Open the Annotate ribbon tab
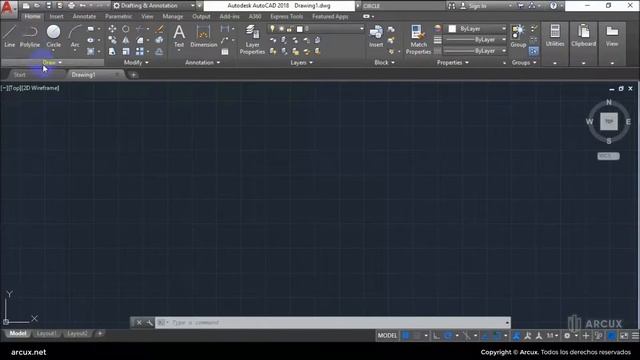Image resolution: width=640 pixels, height=360 pixels. click(x=84, y=16)
